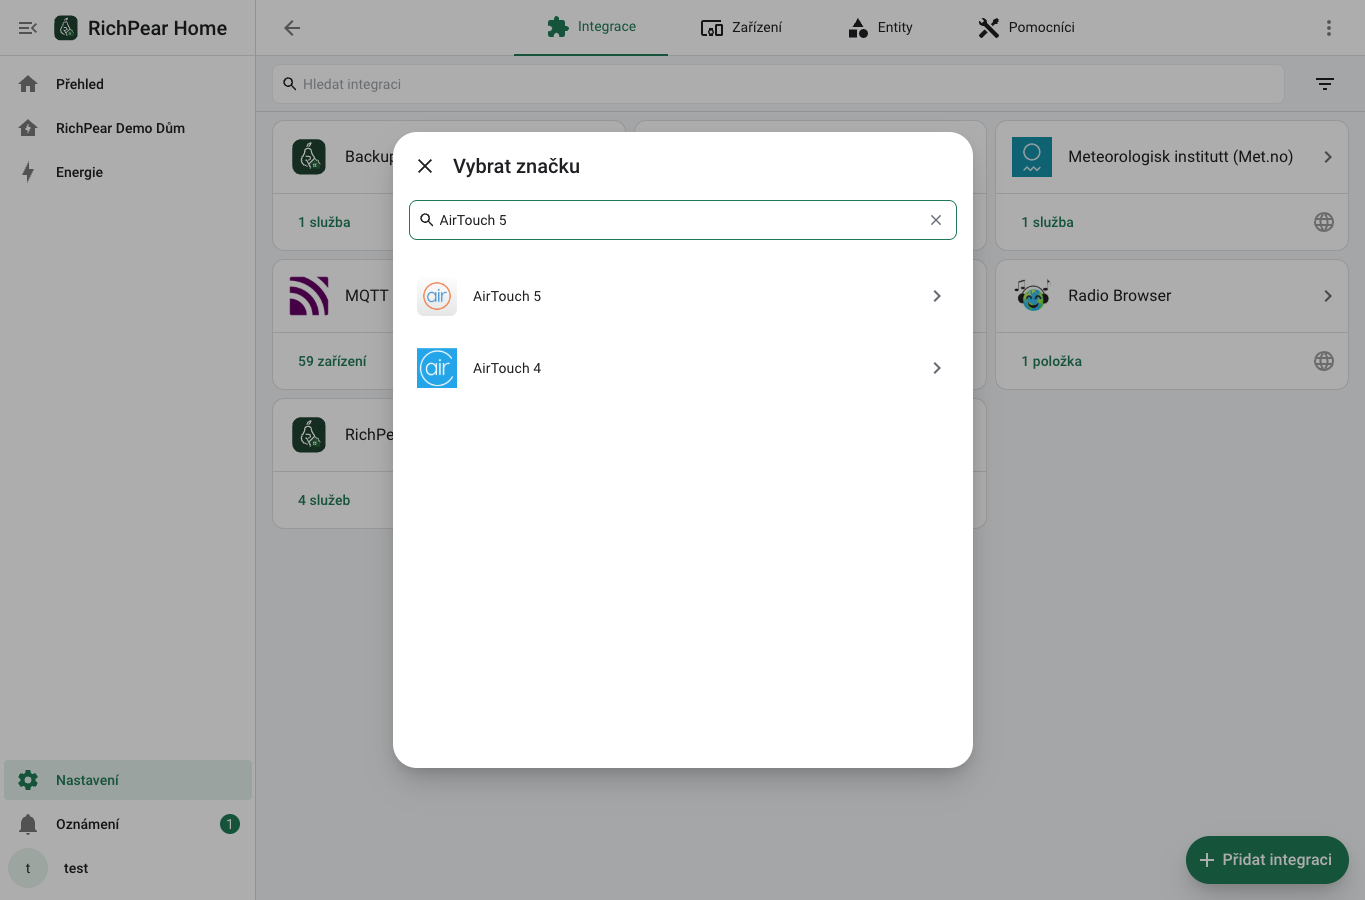Choose the AirTouch 5 list entry
This screenshot has height=900, width=1365.
[x=683, y=296]
